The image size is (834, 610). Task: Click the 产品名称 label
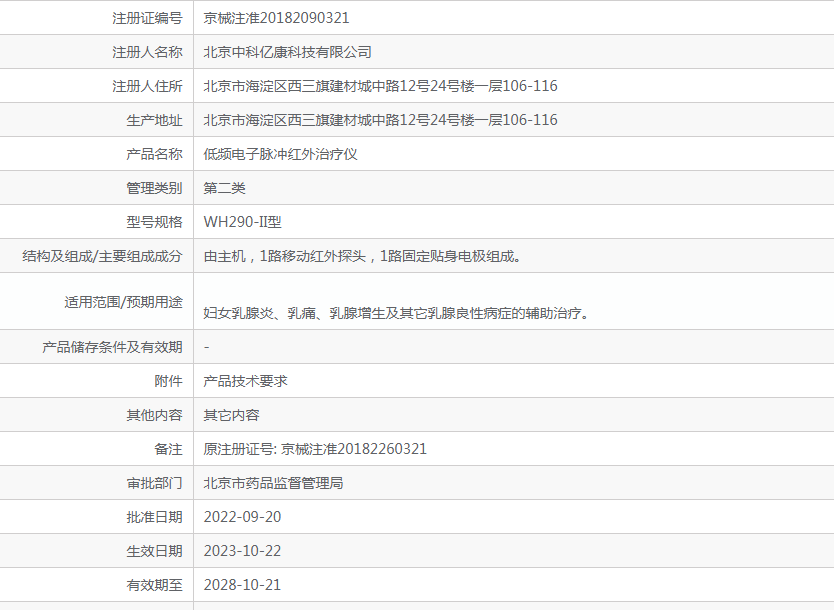[154, 154]
